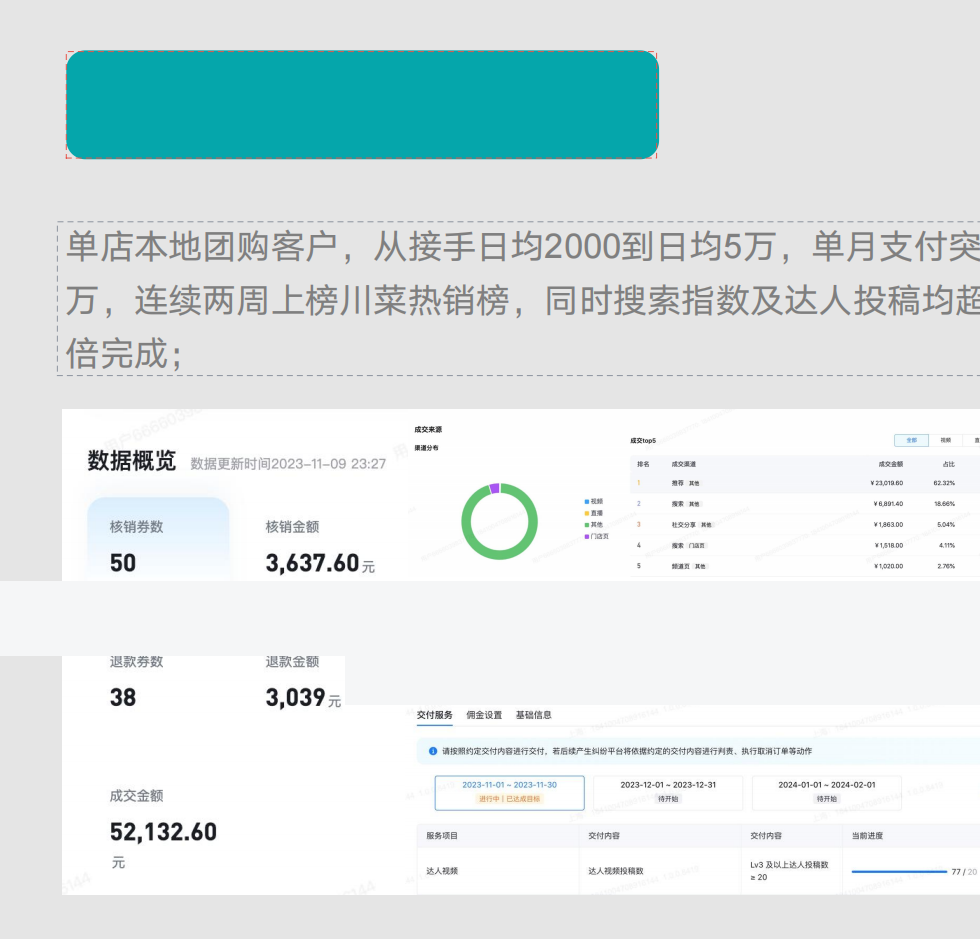Select the 2024-01-01 ~ 2024-02-01 period card
980x939 pixels.
[x=827, y=793]
